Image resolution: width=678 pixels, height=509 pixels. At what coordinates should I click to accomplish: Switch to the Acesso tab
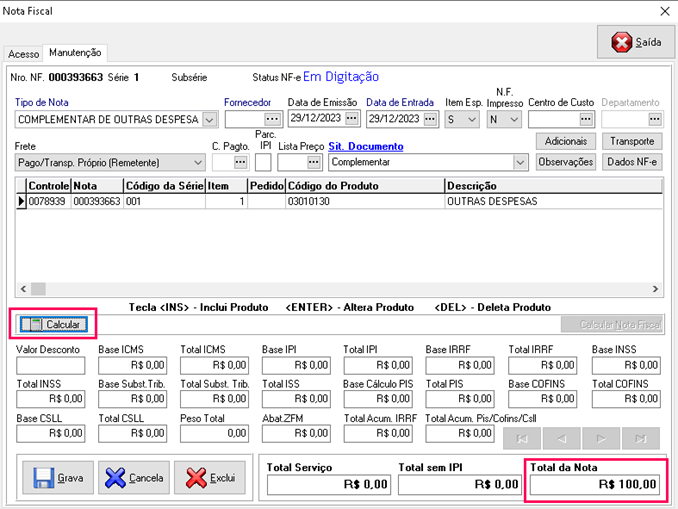[x=23, y=53]
